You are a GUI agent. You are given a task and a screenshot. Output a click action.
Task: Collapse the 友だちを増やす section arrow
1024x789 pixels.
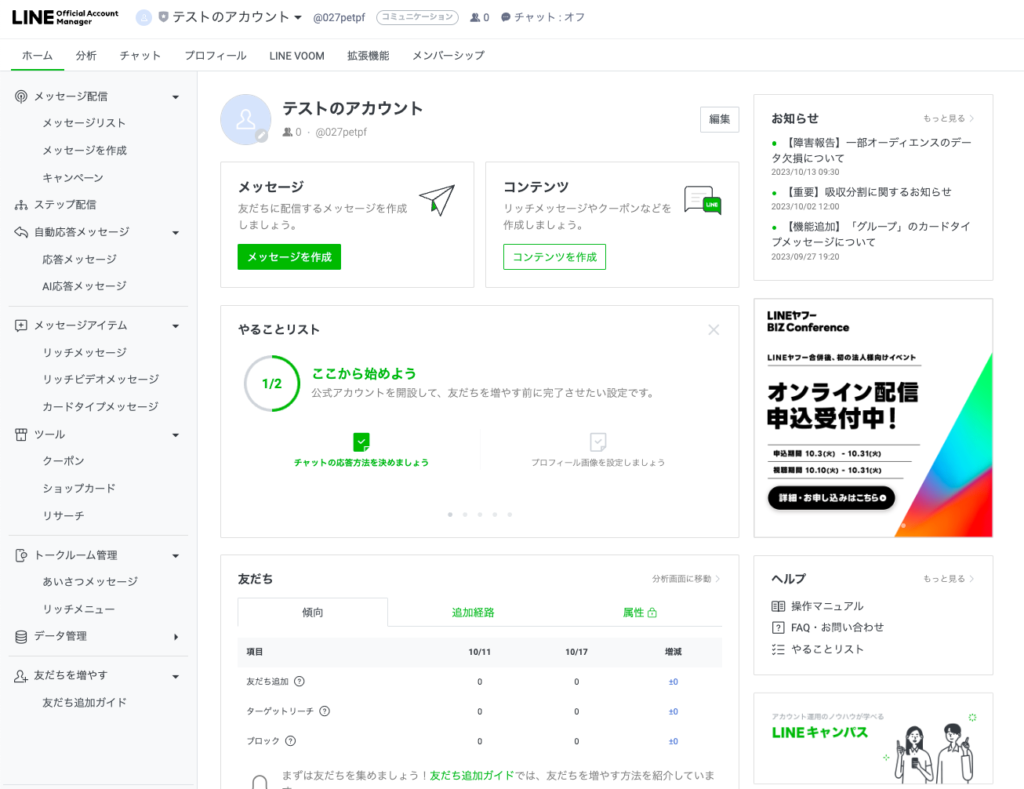pos(176,677)
